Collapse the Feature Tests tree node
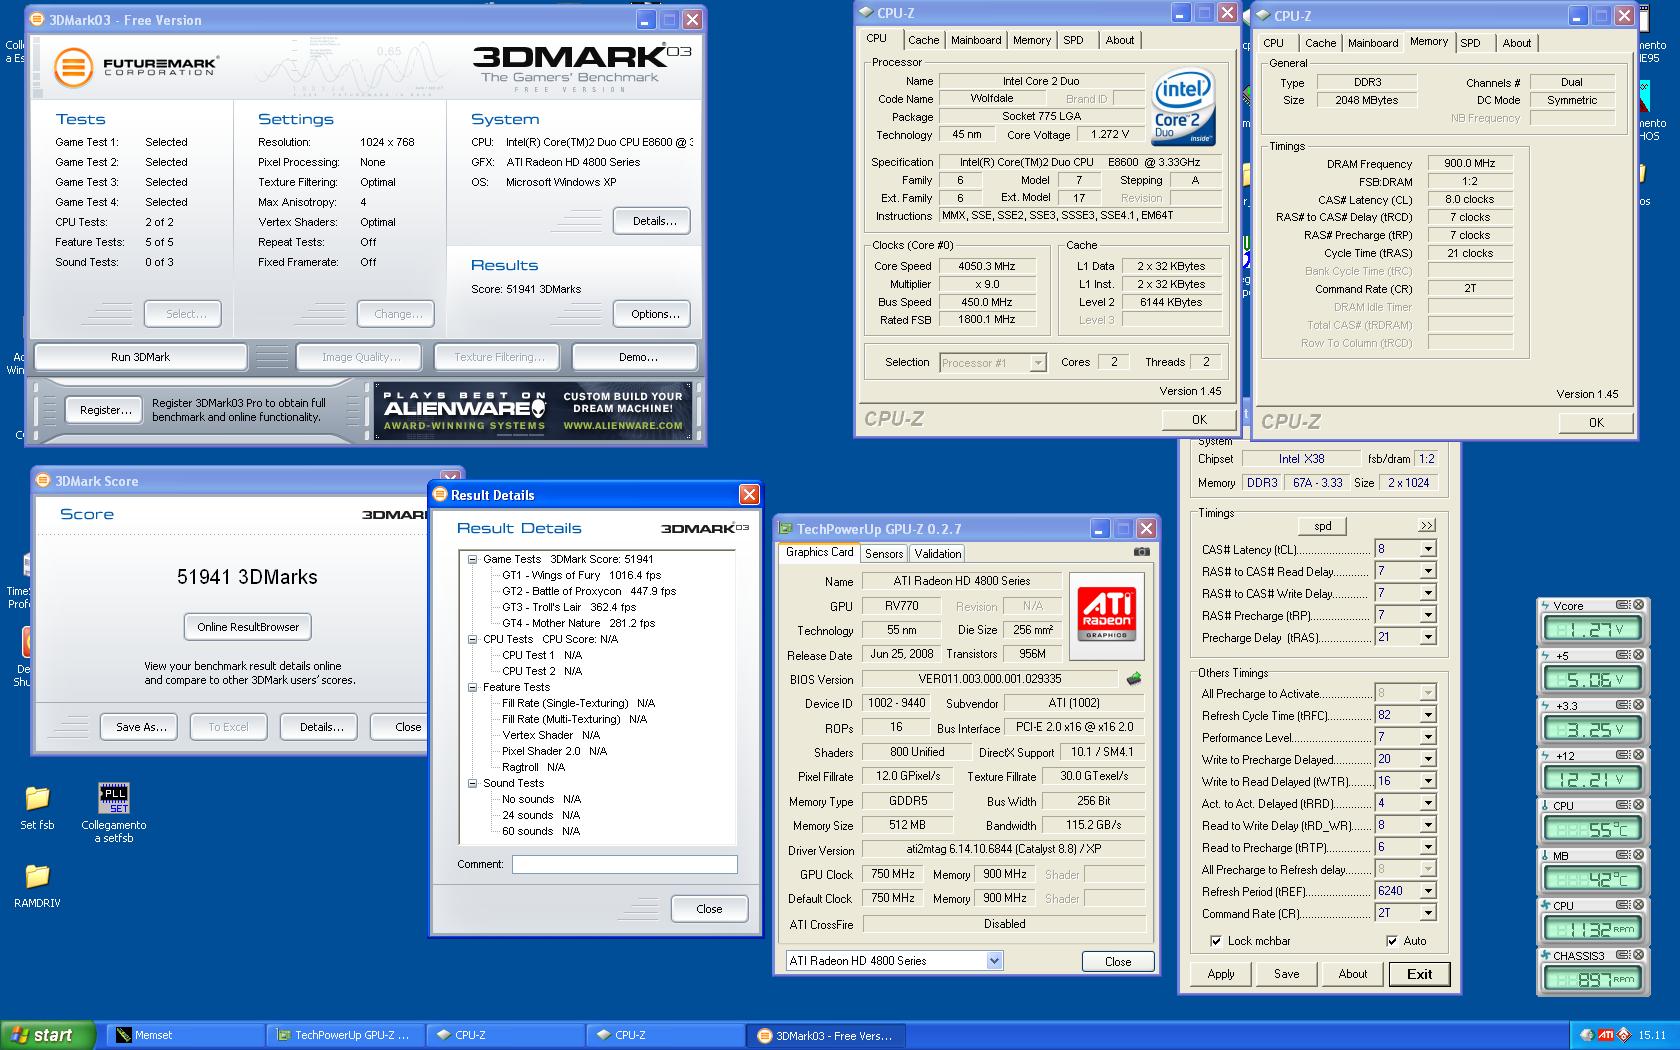Screen dimensions: 1680x1050 coord(472,687)
